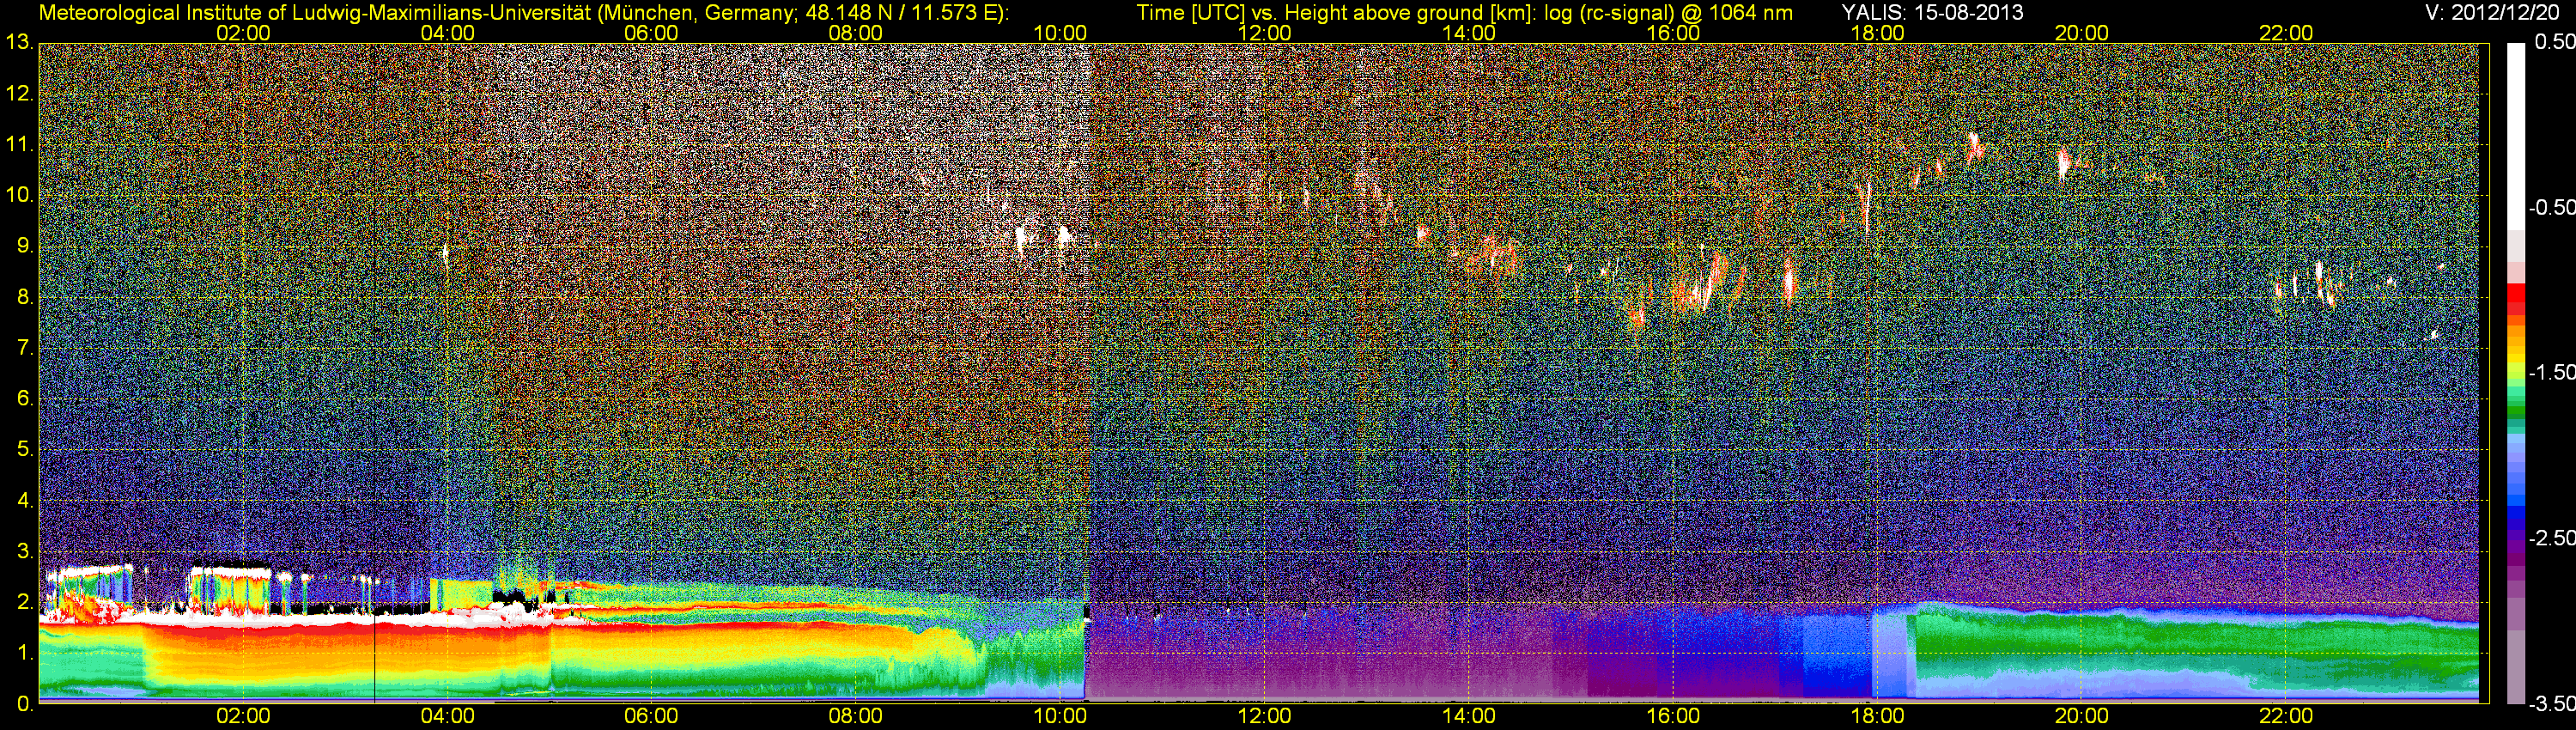Screen dimensions: 2576x730
Task: Click the 22:00 label on the top time axis
Action: click(x=2286, y=33)
